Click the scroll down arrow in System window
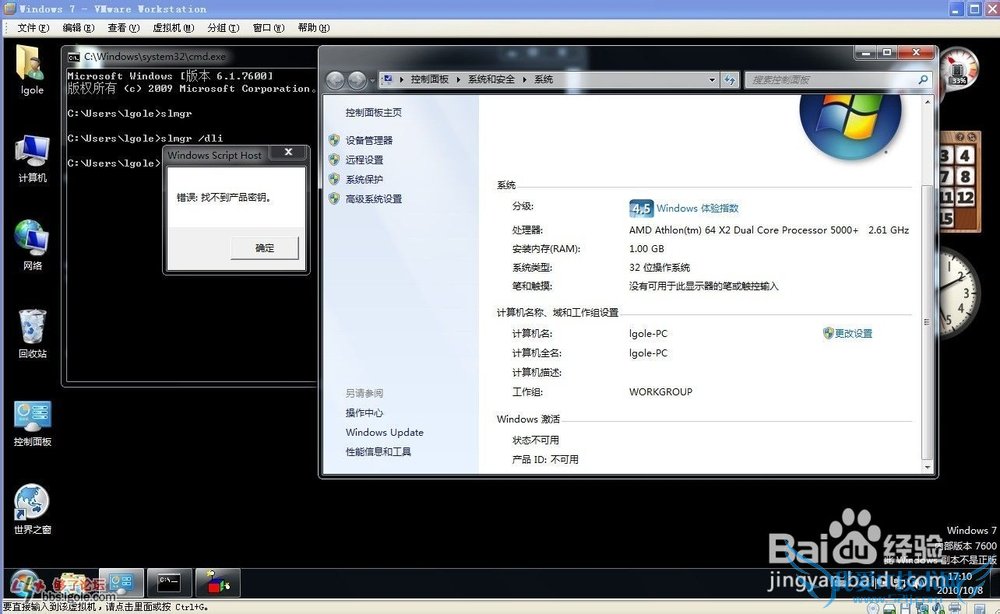 point(928,467)
